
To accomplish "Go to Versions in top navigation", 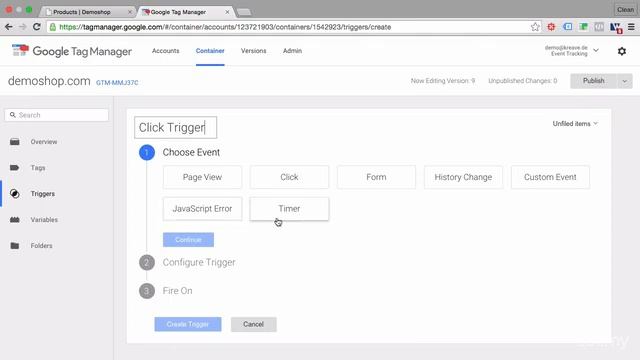I will coord(253,51).
